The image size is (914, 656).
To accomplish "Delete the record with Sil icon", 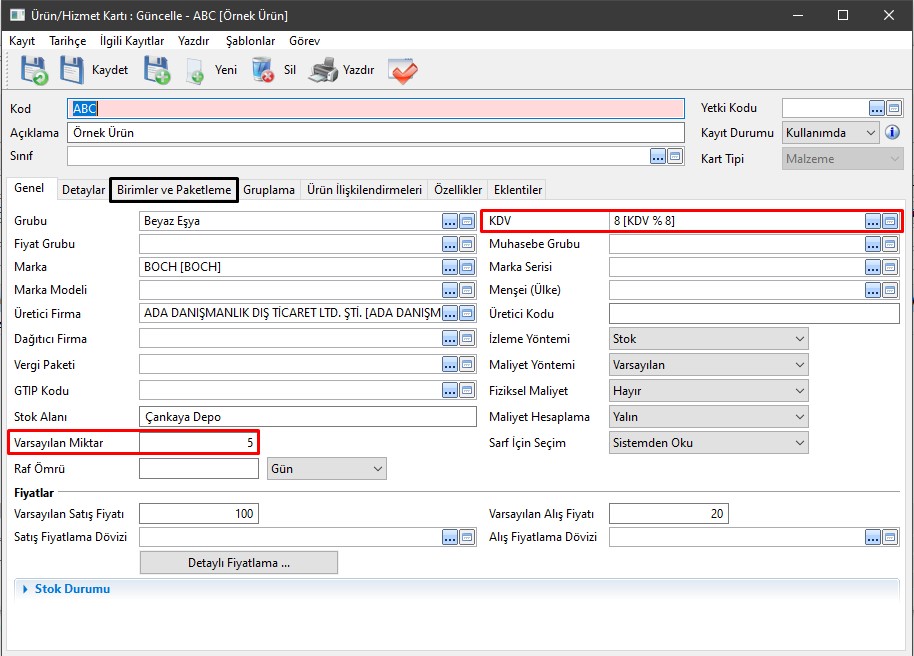I will pos(263,70).
